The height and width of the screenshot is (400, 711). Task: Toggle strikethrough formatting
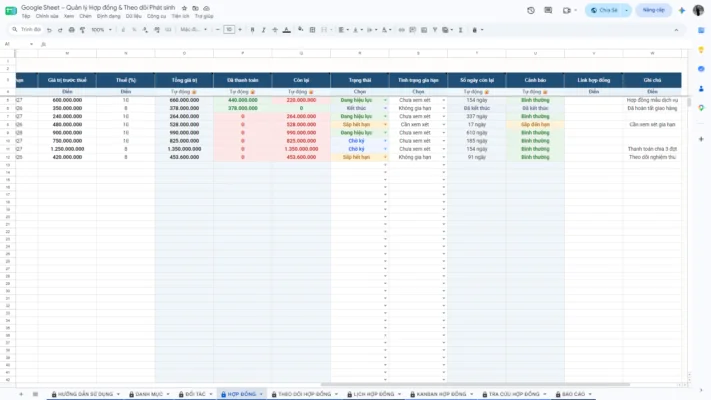click(275, 30)
